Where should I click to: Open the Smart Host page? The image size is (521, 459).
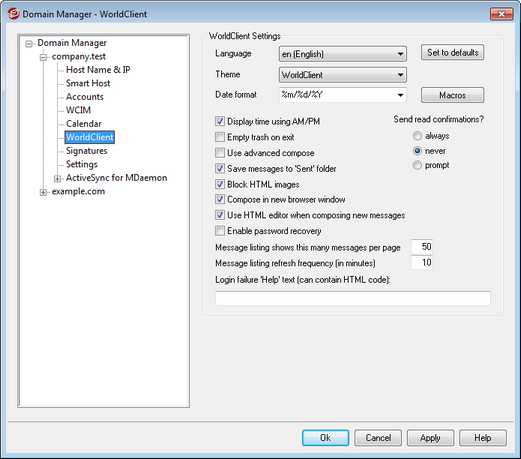click(x=88, y=83)
